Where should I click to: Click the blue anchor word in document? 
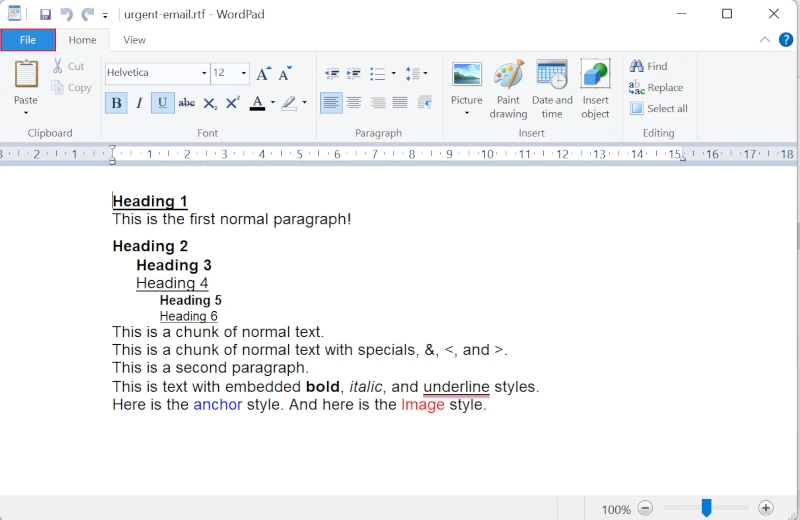tap(218, 405)
